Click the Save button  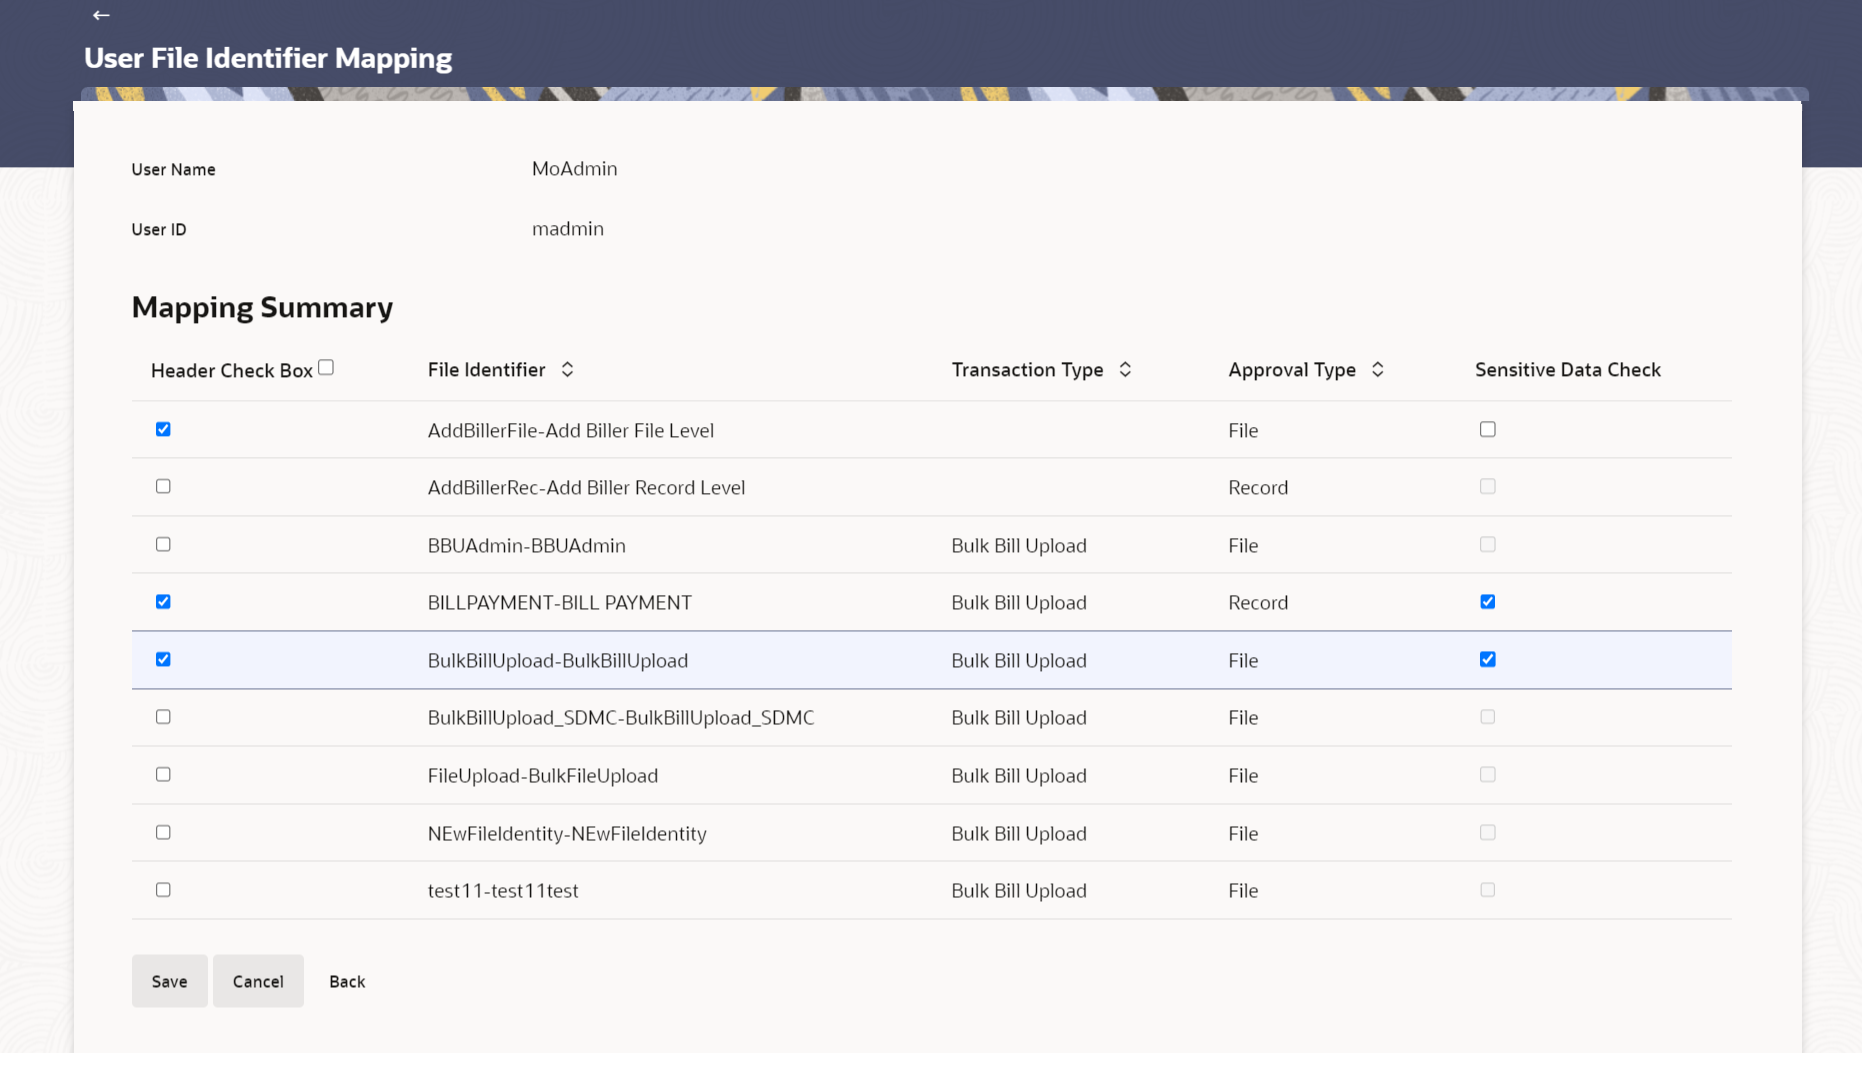(x=169, y=981)
